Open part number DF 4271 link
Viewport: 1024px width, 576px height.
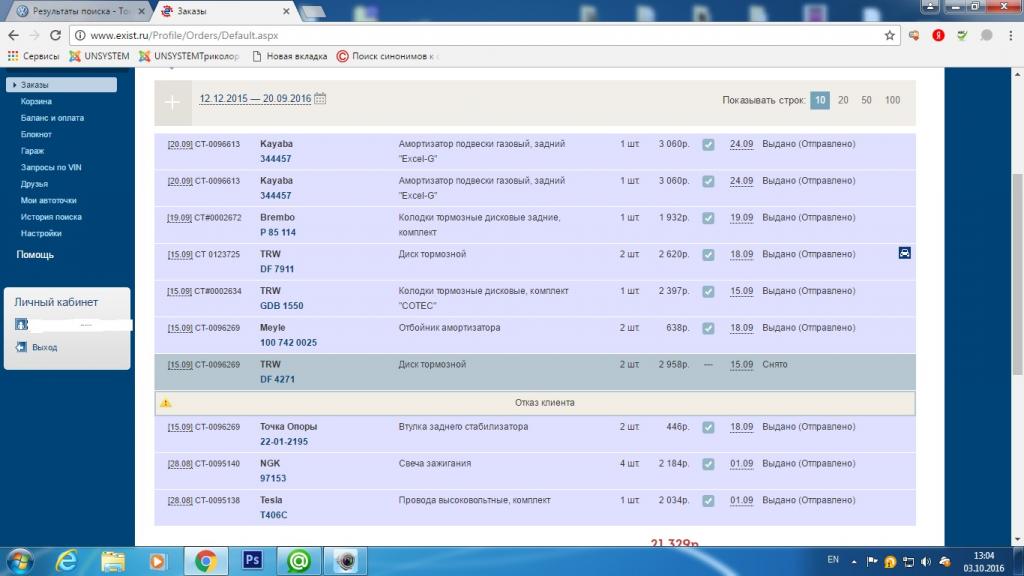(278, 379)
